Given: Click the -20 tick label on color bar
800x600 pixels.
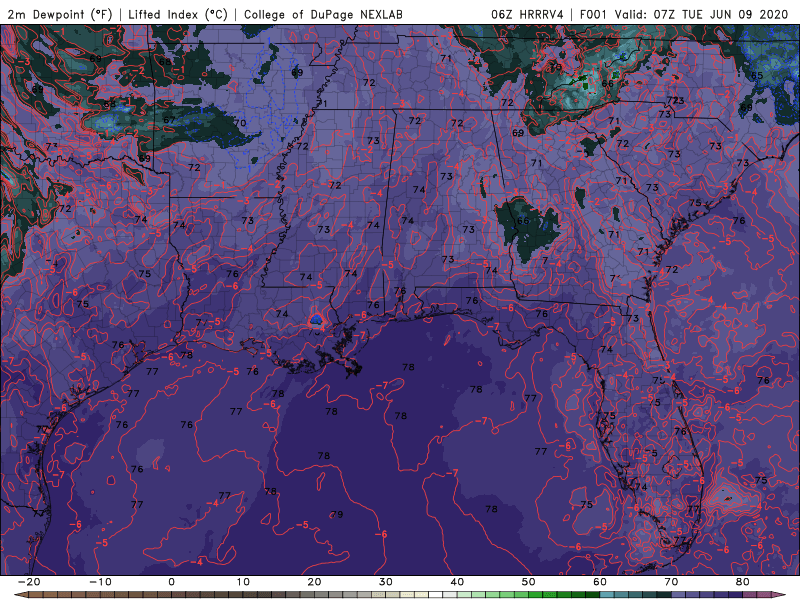Looking at the screenshot, I should (x=29, y=582).
